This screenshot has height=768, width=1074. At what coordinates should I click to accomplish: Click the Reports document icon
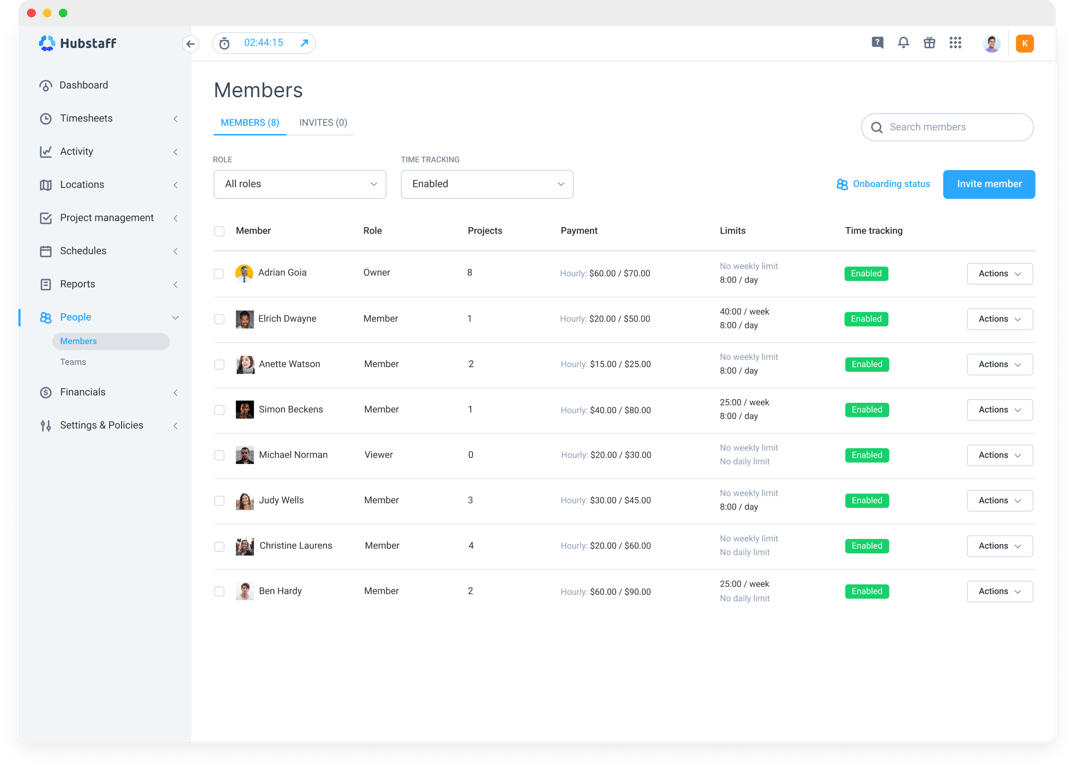46,284
